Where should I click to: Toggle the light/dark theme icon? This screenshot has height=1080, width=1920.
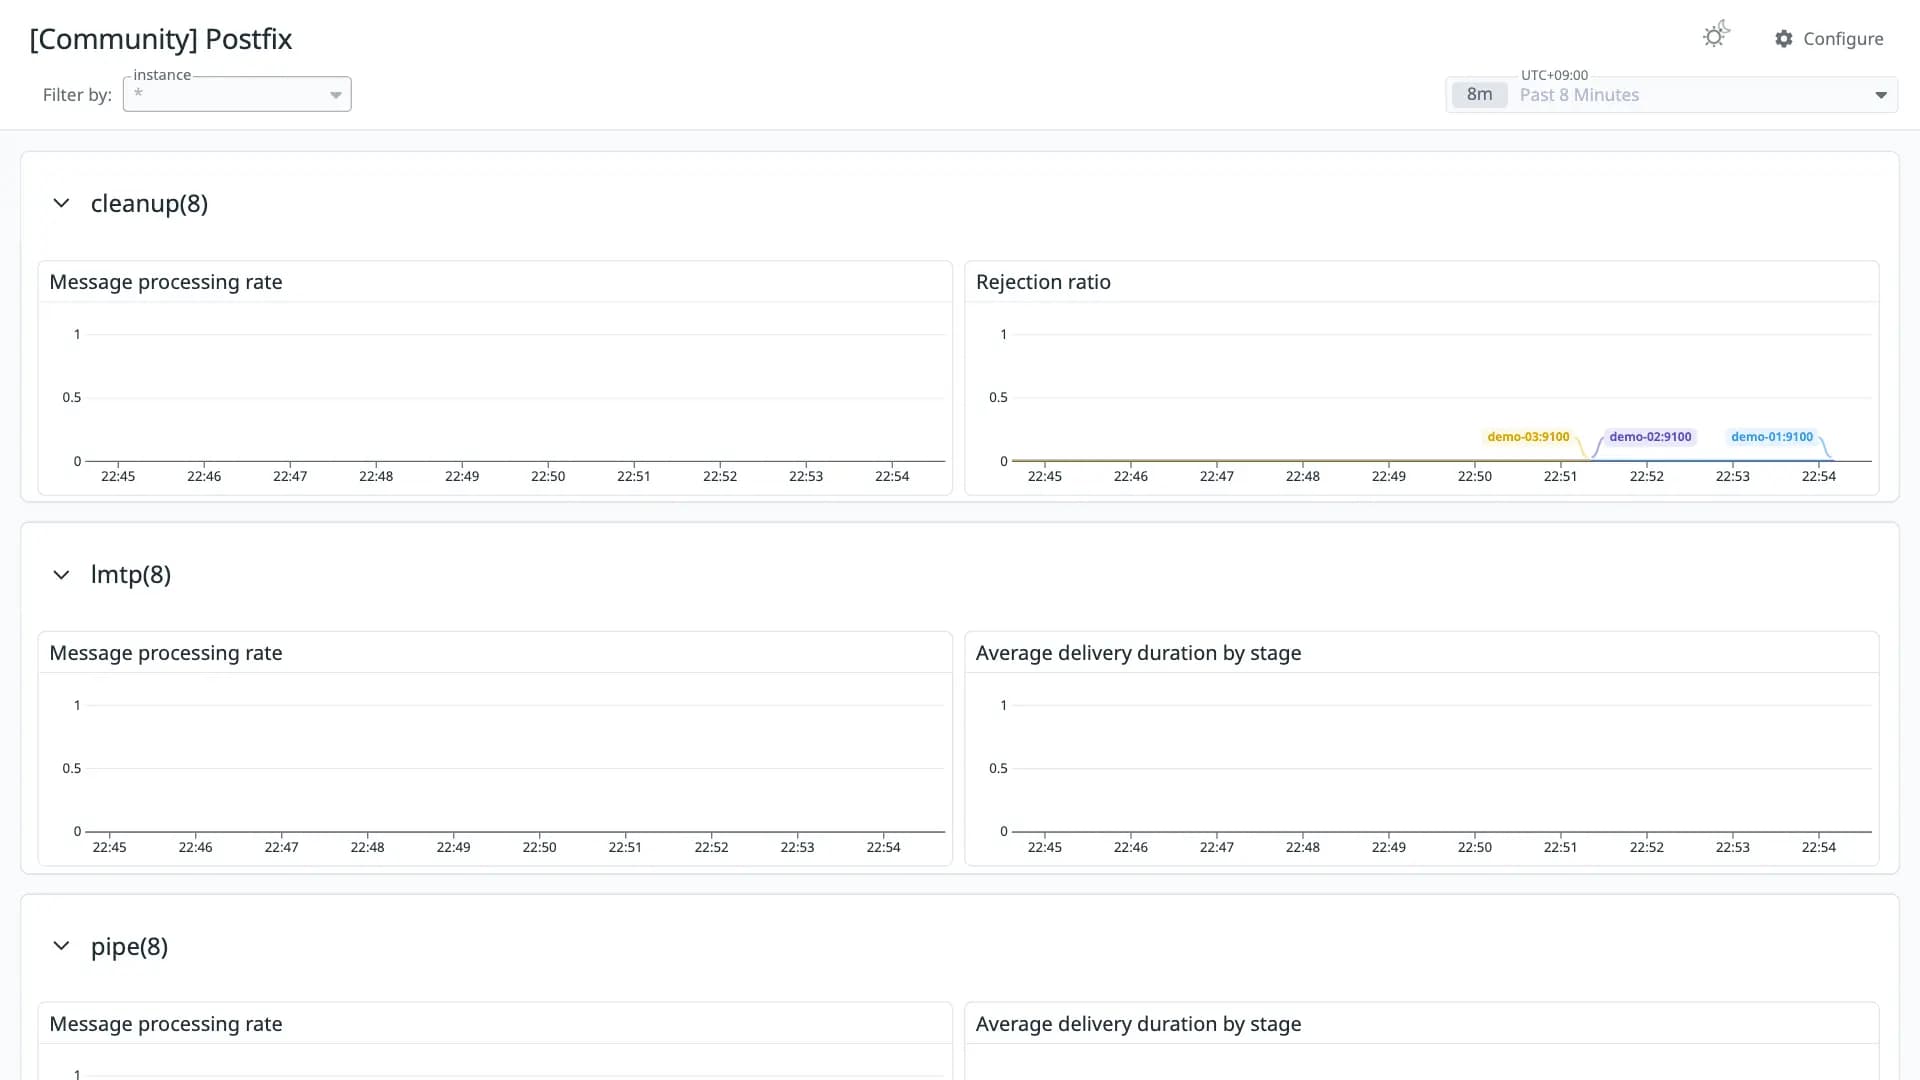(1716, 36)
